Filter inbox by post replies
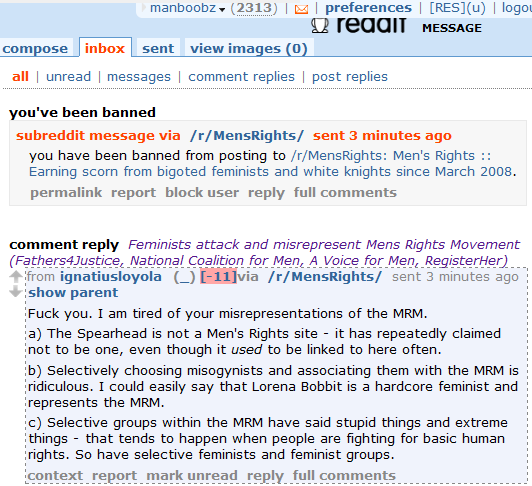 click(350, 77)
